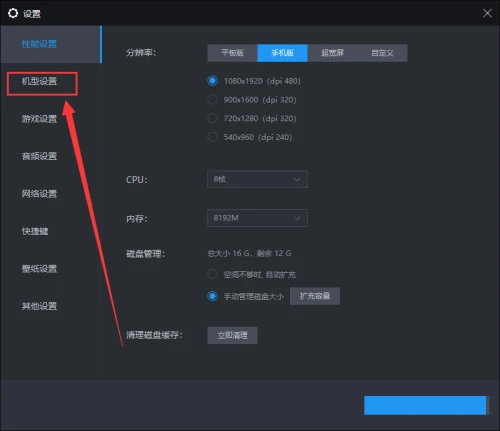Open the 机型设置 sidebar section
This screenshot has height=431, width=500.
click(39, 81)
